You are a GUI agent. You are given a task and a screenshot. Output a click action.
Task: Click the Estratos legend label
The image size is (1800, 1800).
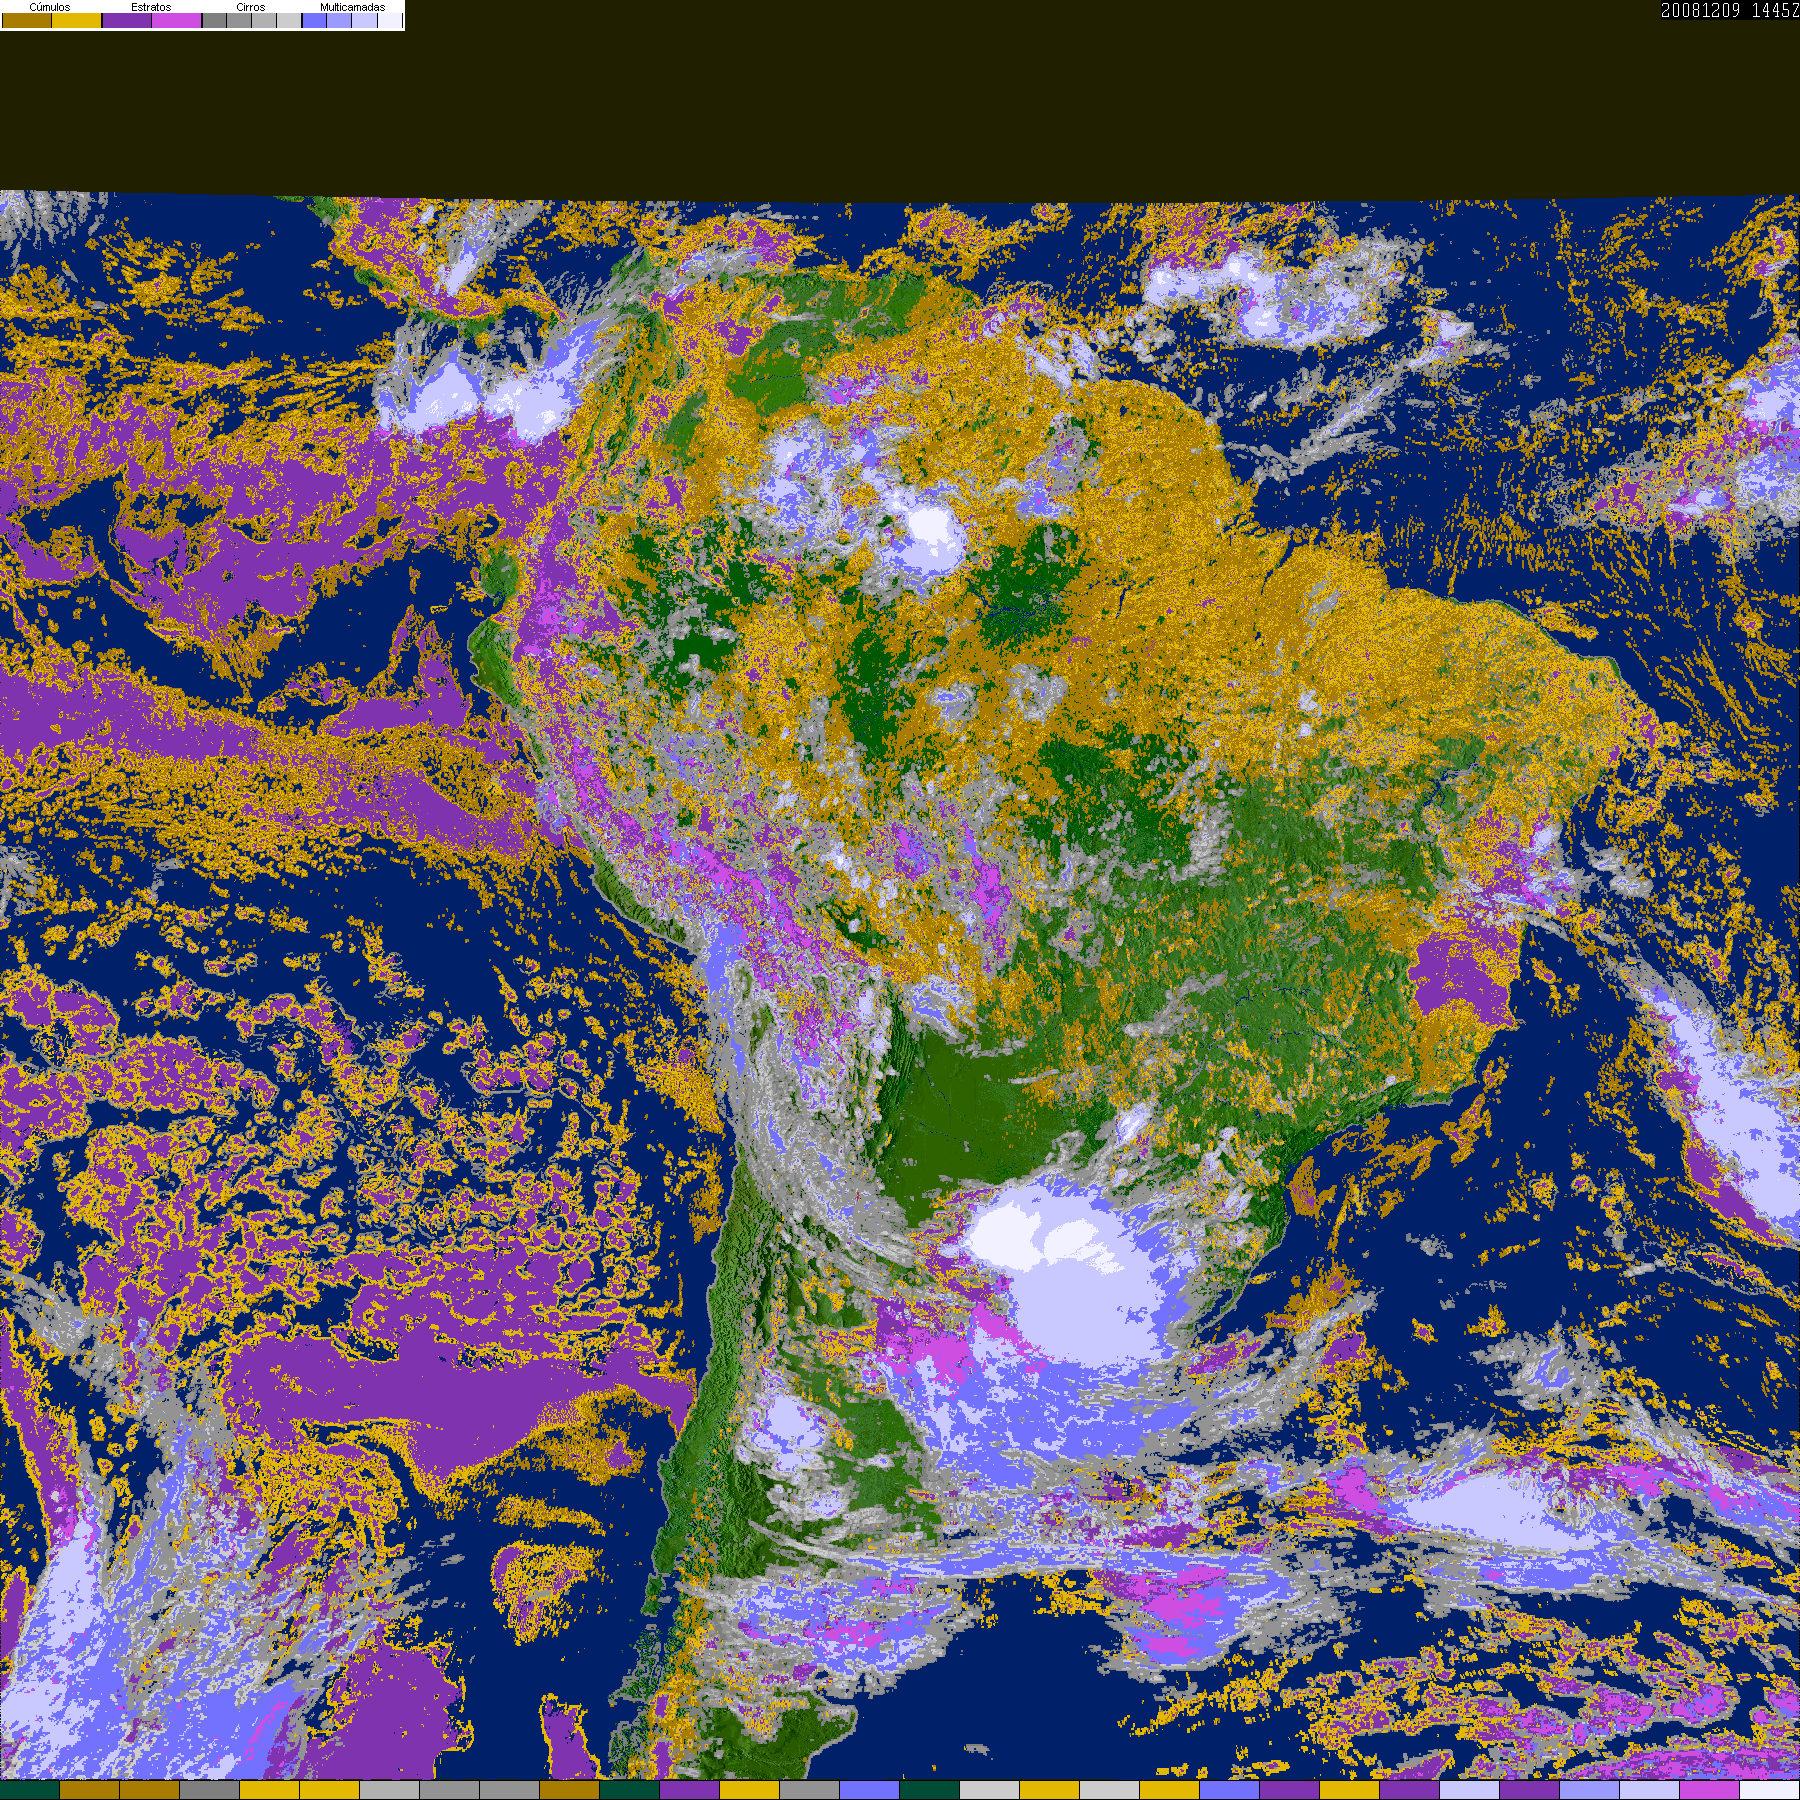tap(151, 7)
